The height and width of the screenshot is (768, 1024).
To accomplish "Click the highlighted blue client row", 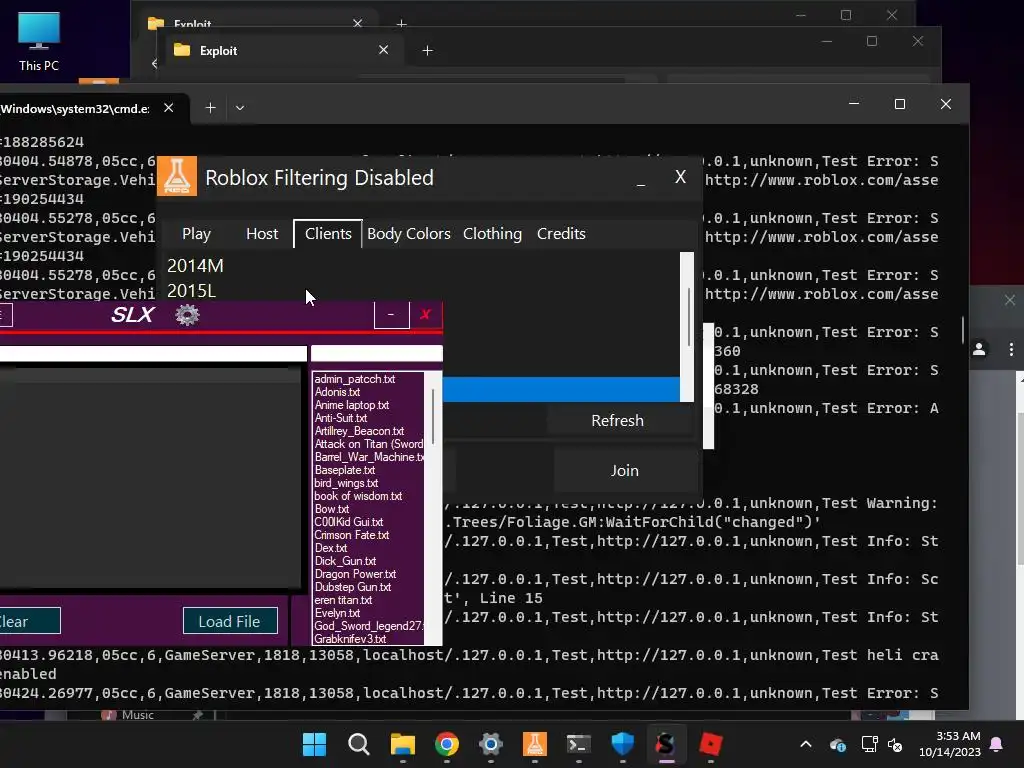I will [x=561, y=389].
